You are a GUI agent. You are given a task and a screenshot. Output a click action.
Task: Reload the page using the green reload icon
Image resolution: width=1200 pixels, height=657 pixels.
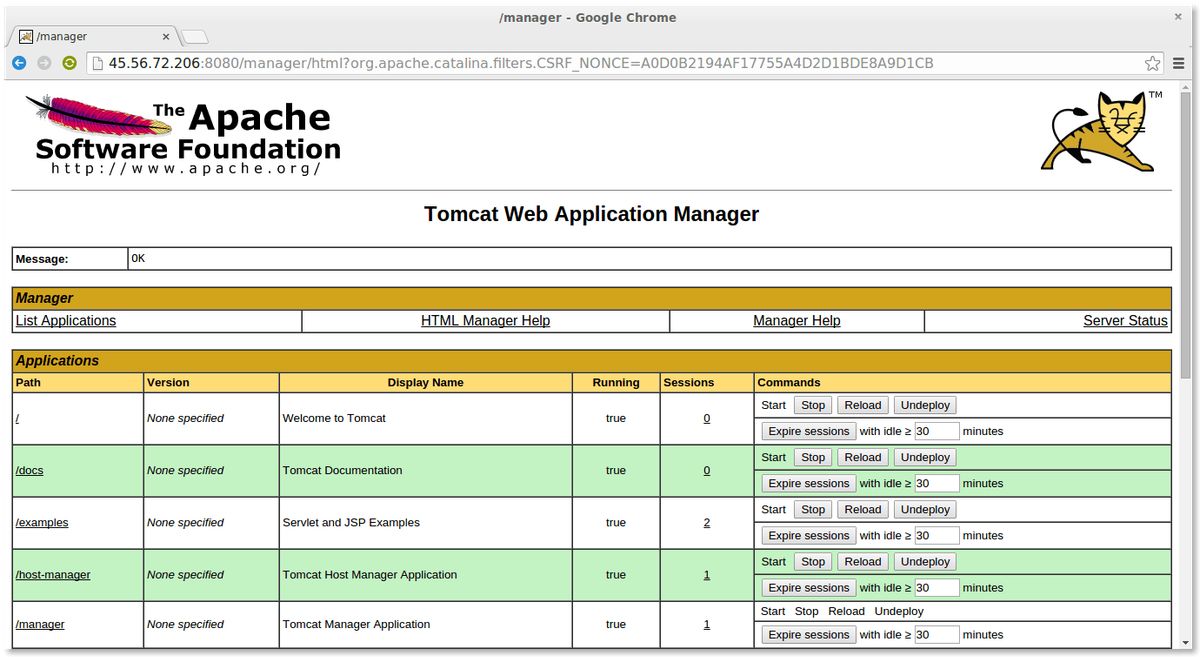point(69,62)
